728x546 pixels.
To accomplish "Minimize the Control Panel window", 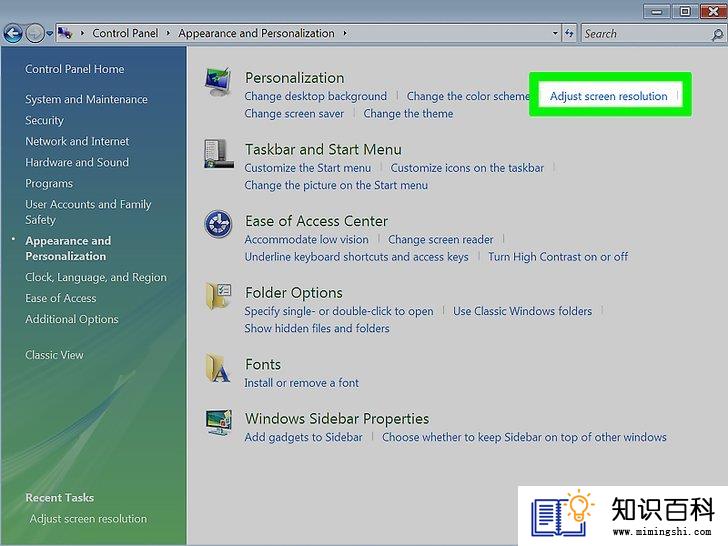I will 656,11.
